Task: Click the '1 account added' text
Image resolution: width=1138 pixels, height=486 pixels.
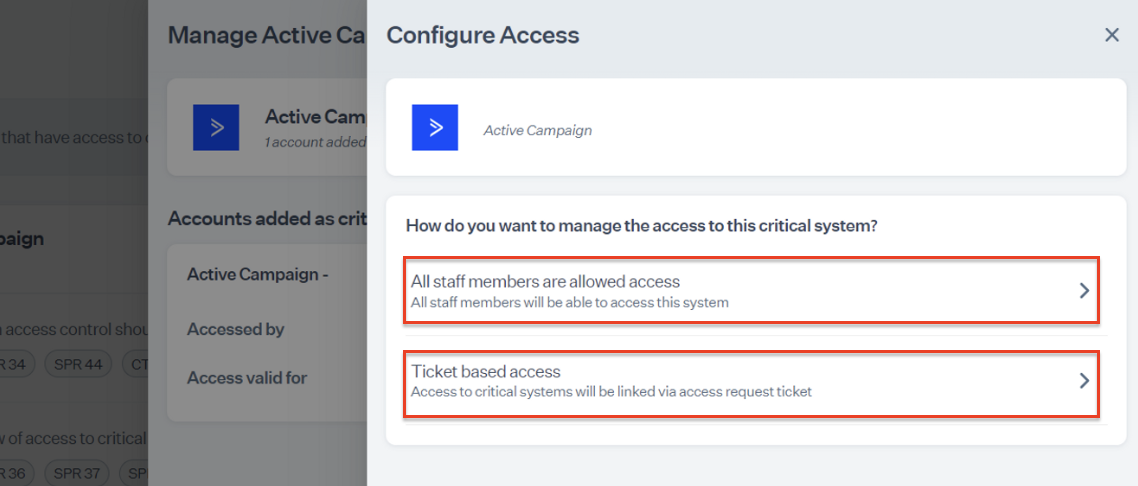Action: coord(315,142)
